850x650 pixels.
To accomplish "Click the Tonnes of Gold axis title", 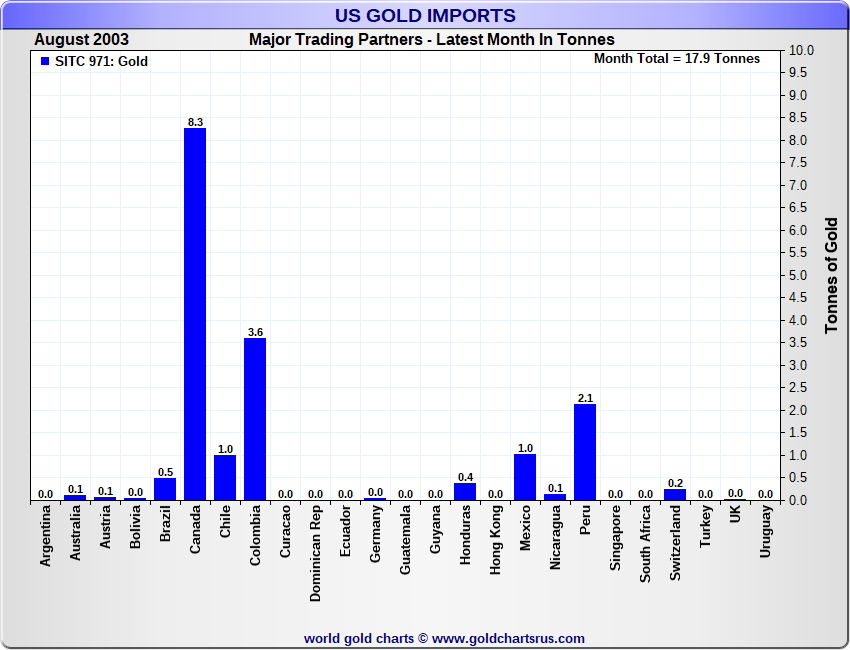I will [831, 275].
